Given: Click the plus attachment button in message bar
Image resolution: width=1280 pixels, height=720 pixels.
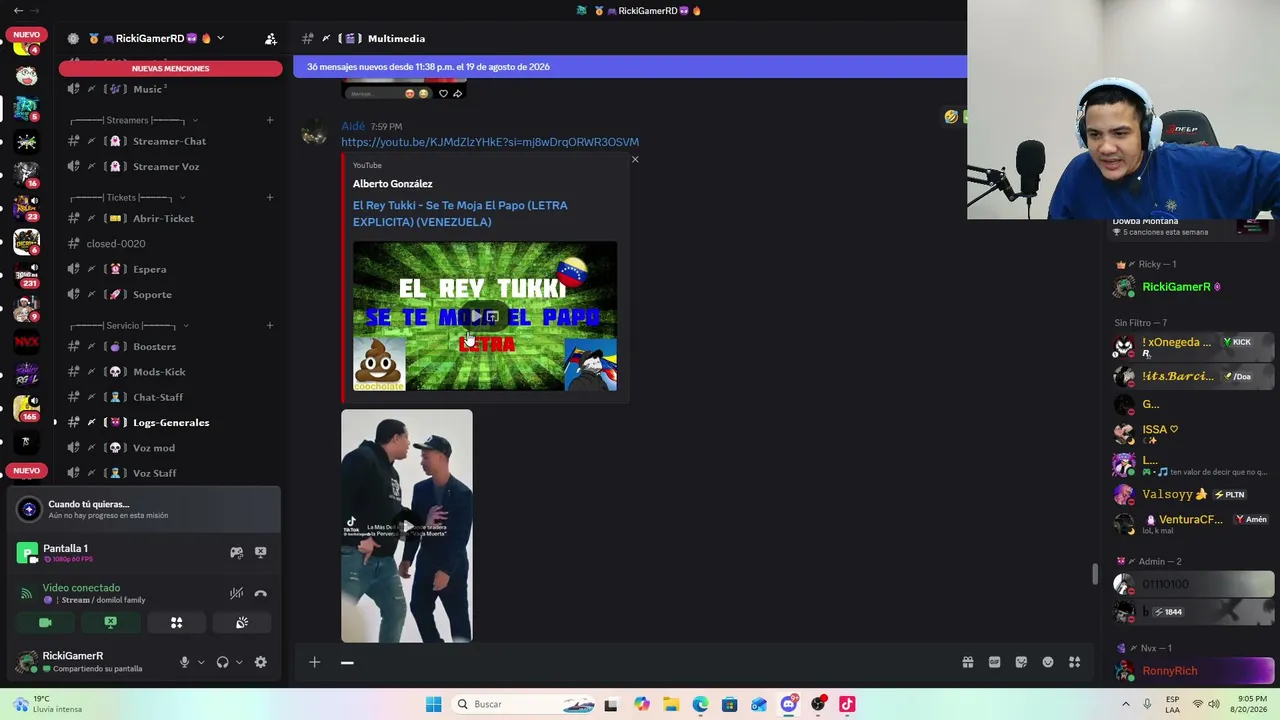Looking at the screenshot, I should point(314,662).
